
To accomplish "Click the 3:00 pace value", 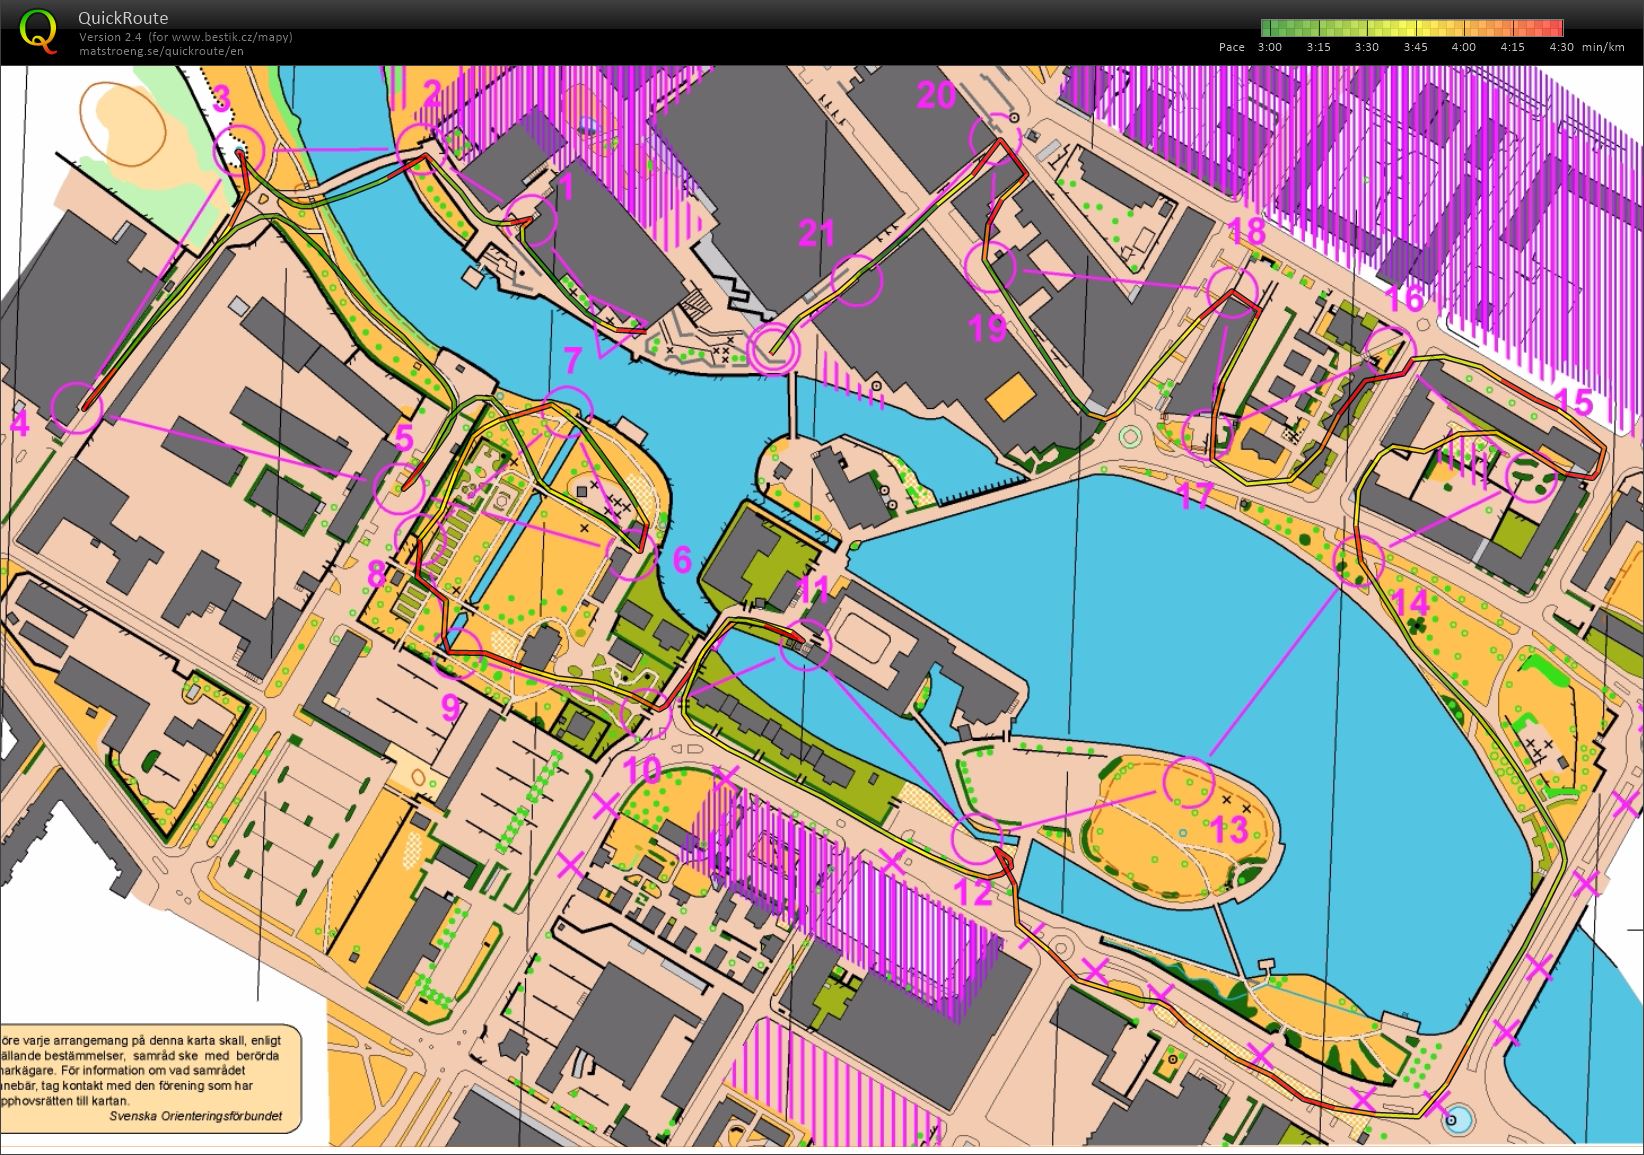I will click(x=1270, y=47).
